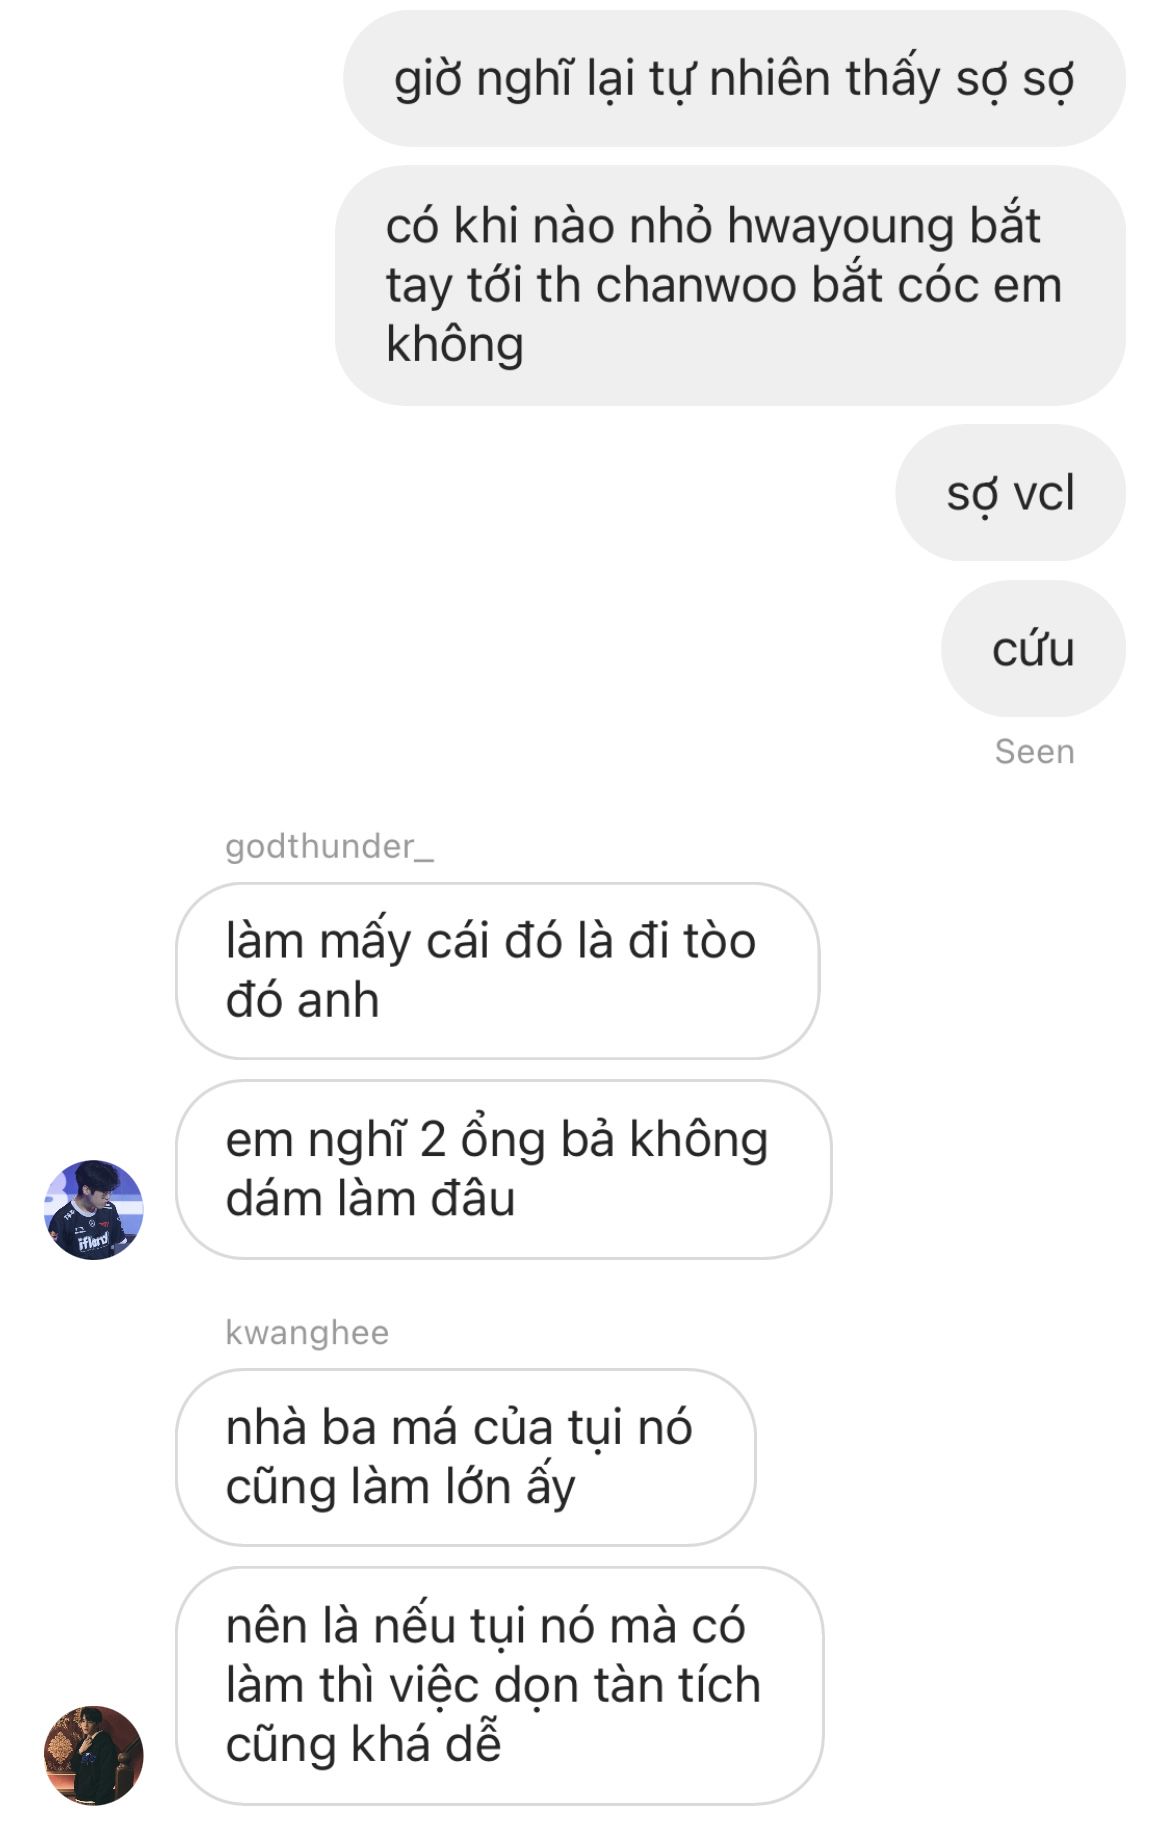Tap 'dám làm đâu' line of message
Viewport: 1170px width, 1829px height.
pos(370,1198)
